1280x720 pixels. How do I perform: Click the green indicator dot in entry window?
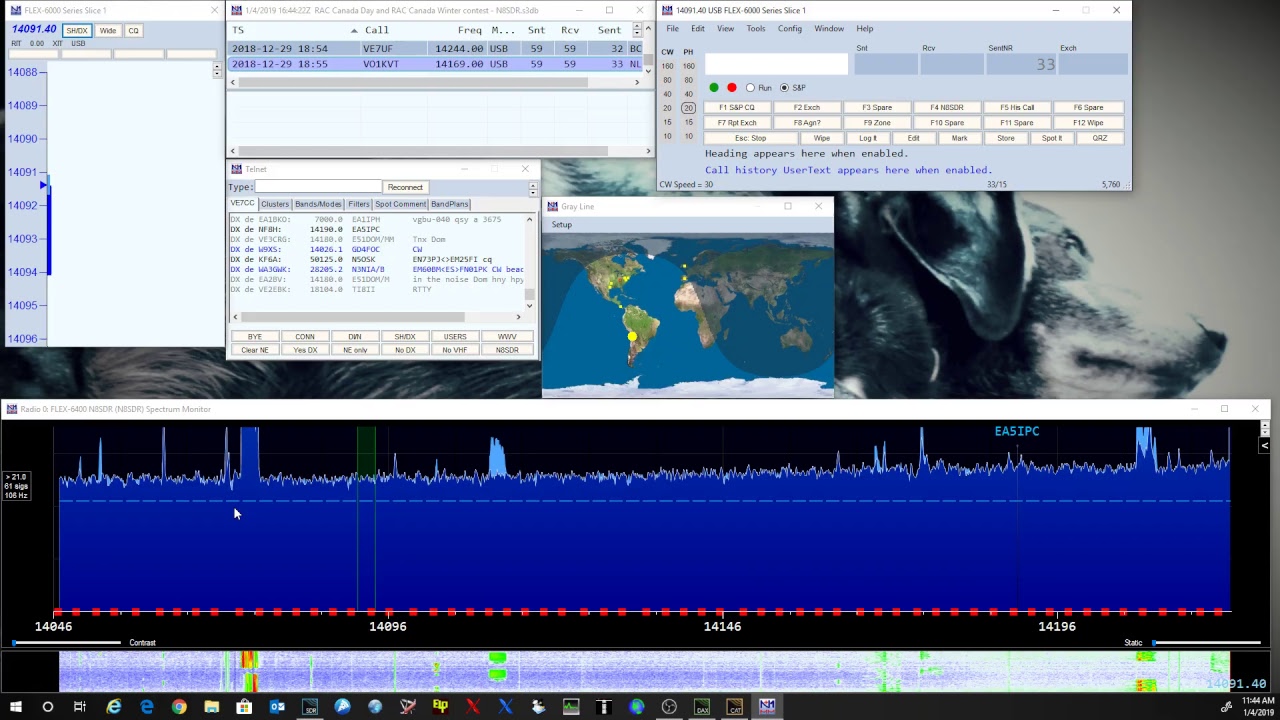point(714,88)
